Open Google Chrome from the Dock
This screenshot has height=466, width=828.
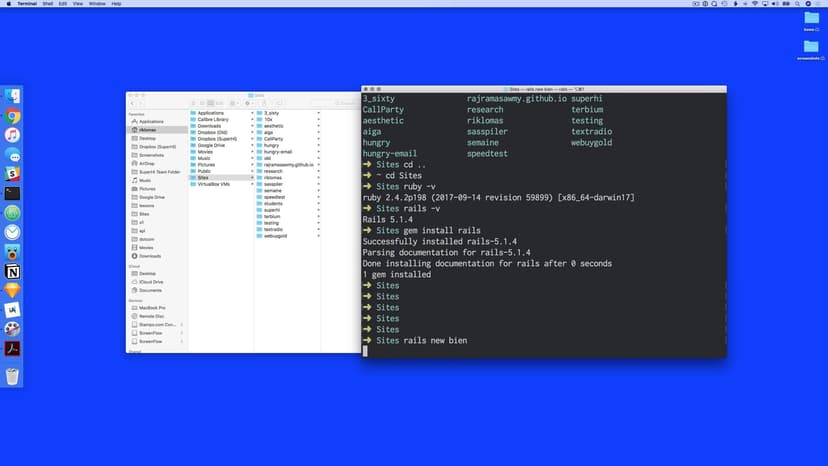[x=13, y=116]
